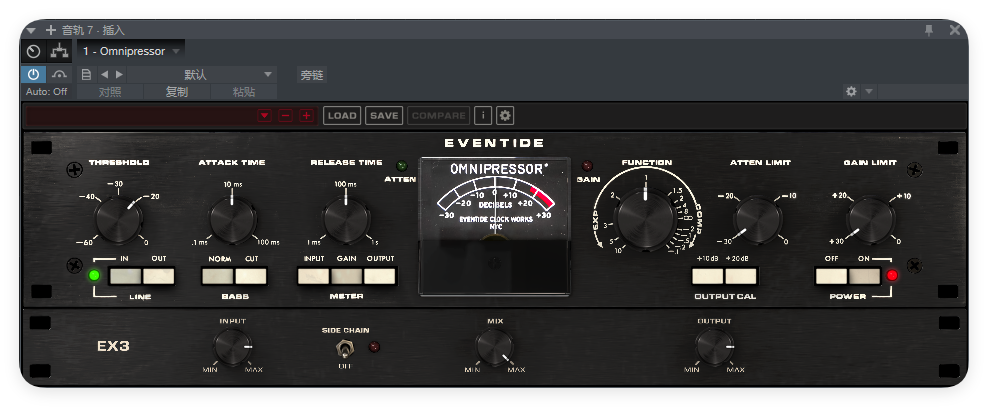This screenshot has width=988, height=407.
Task: Click the empty preset name field
Action: [x=139, y=115]
